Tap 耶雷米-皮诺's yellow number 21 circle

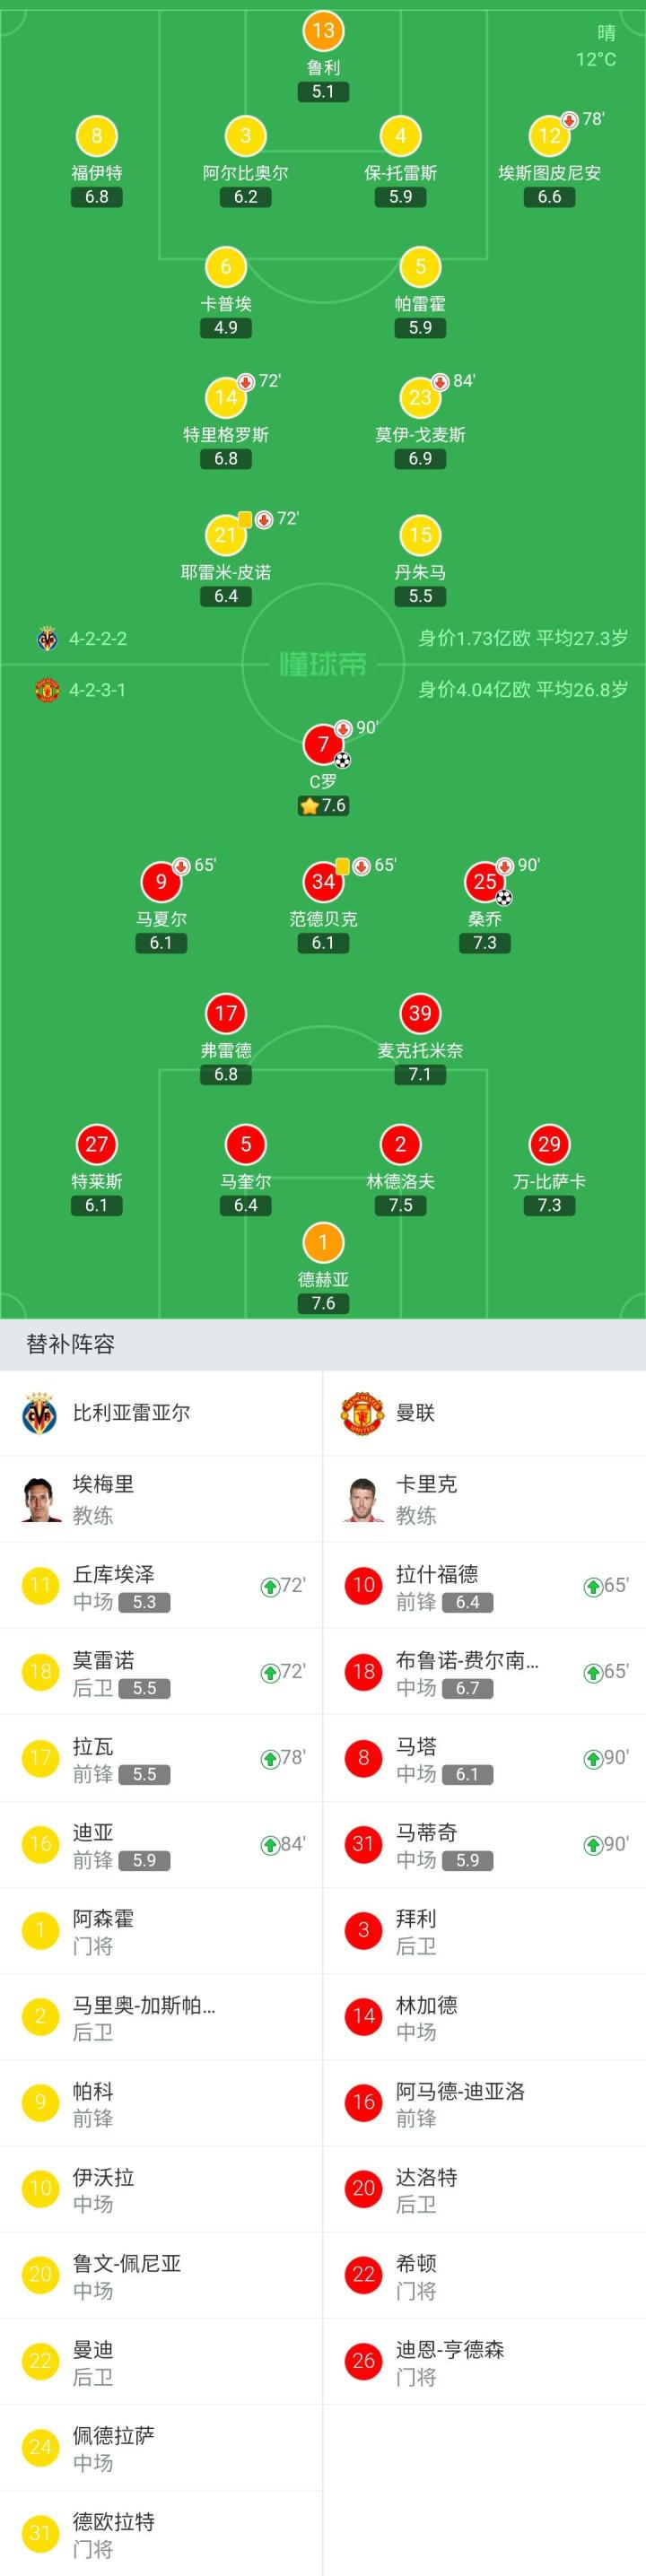(225, 535)
